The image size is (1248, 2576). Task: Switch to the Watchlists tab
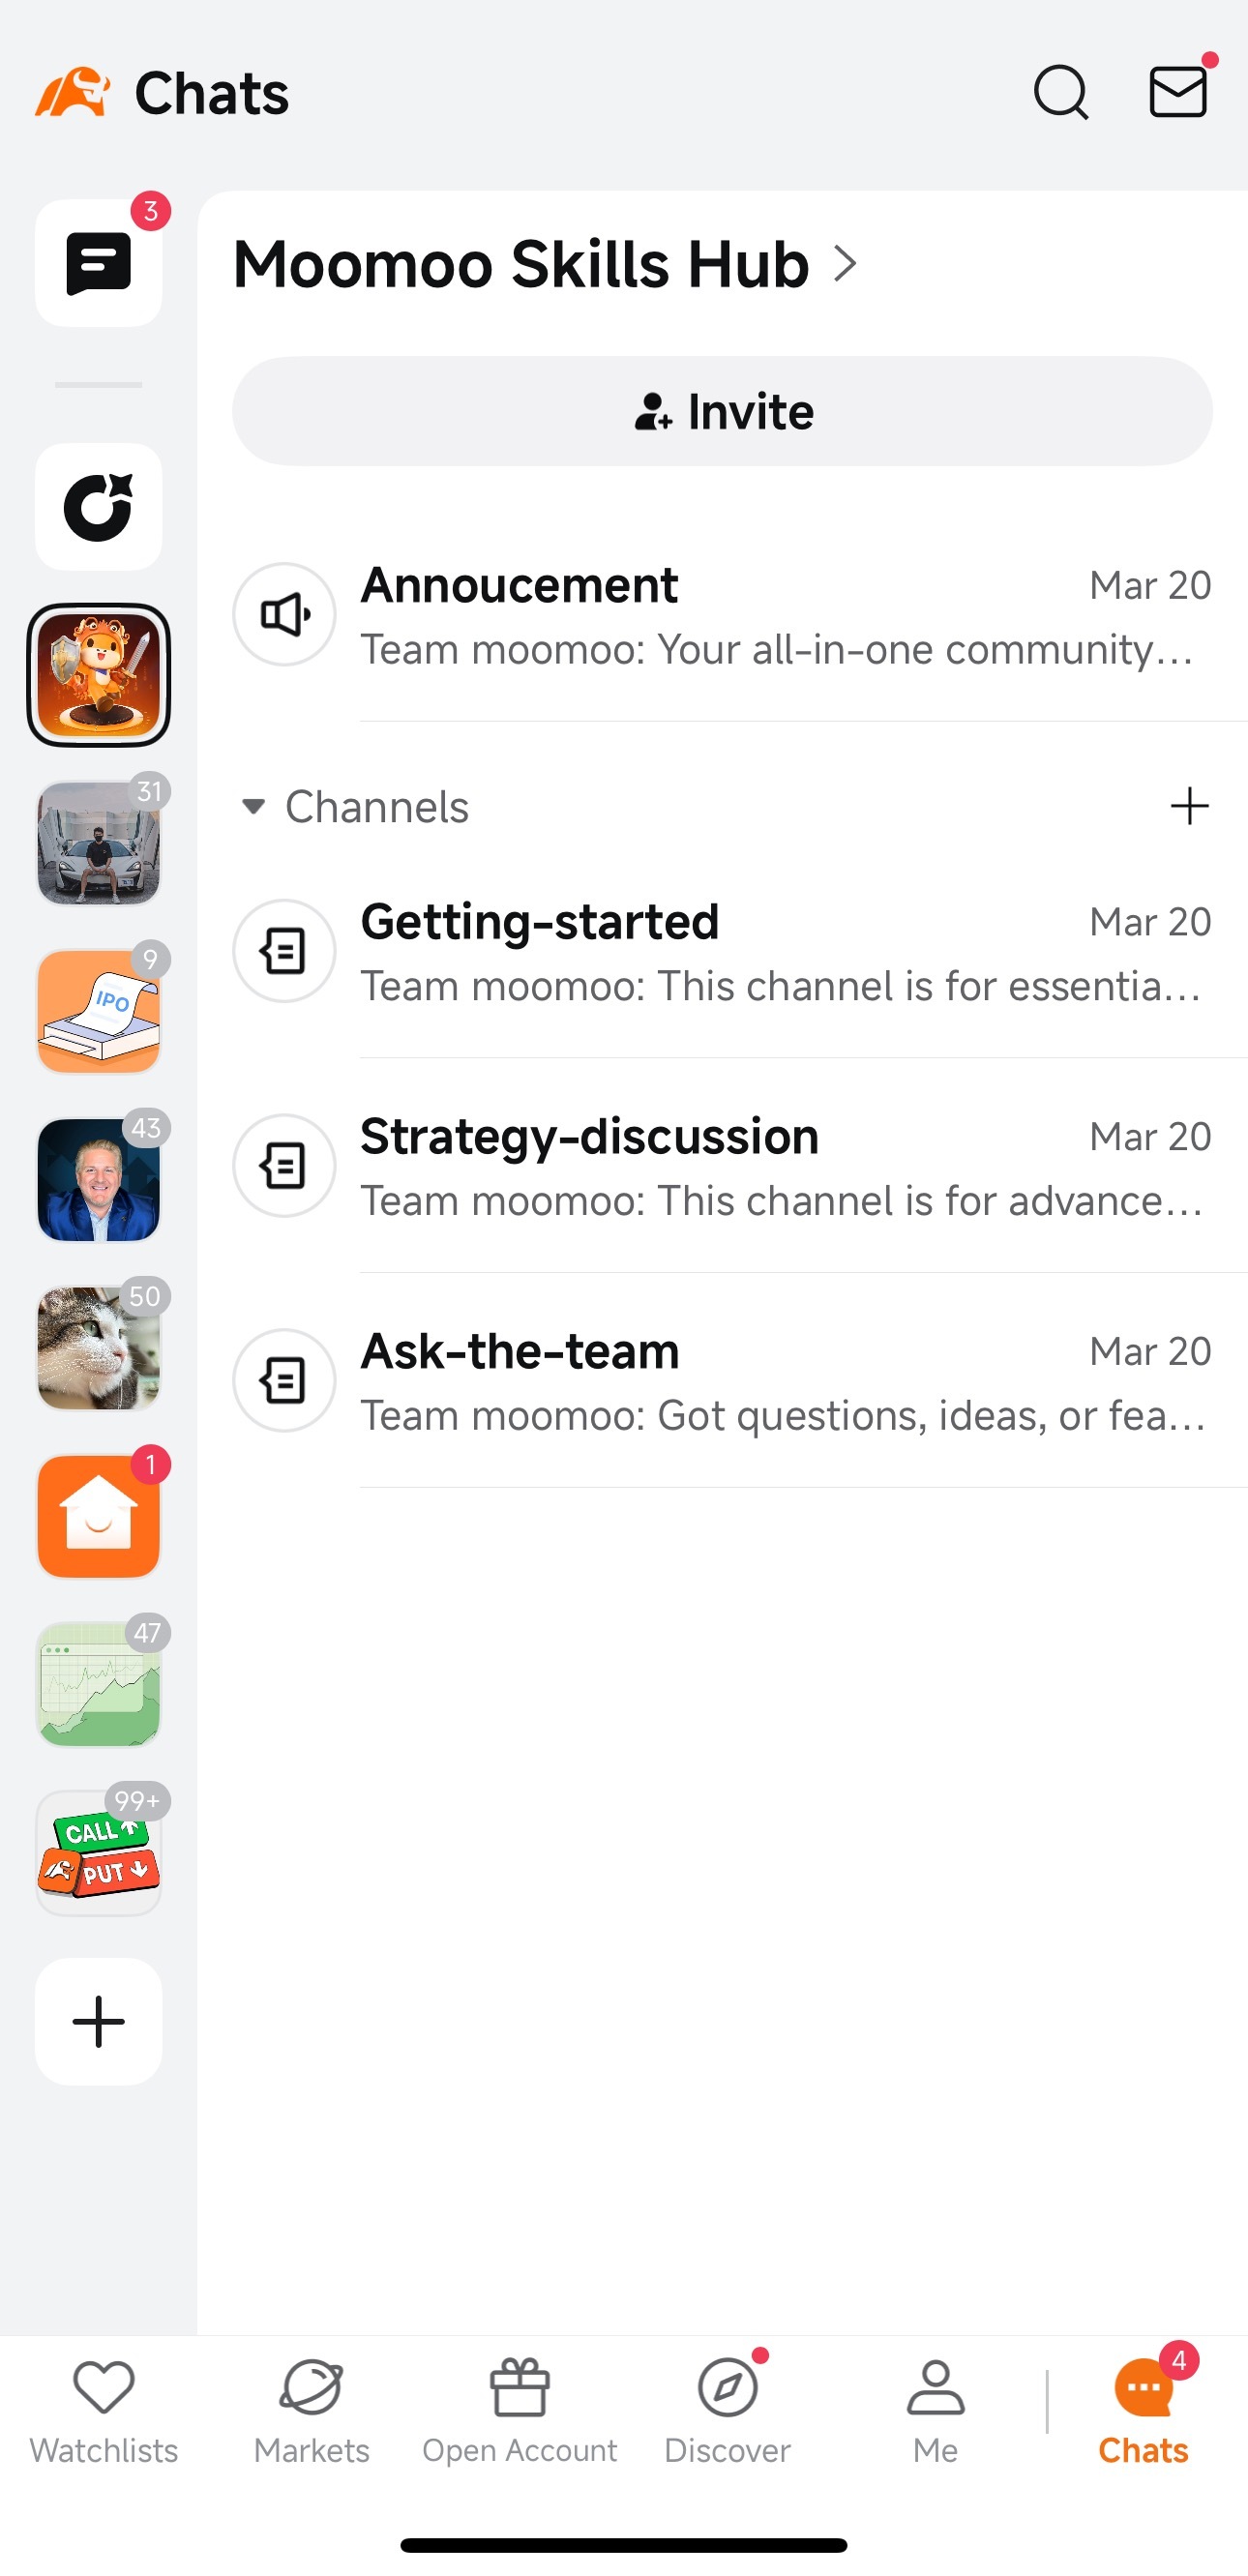point(104,2412)
